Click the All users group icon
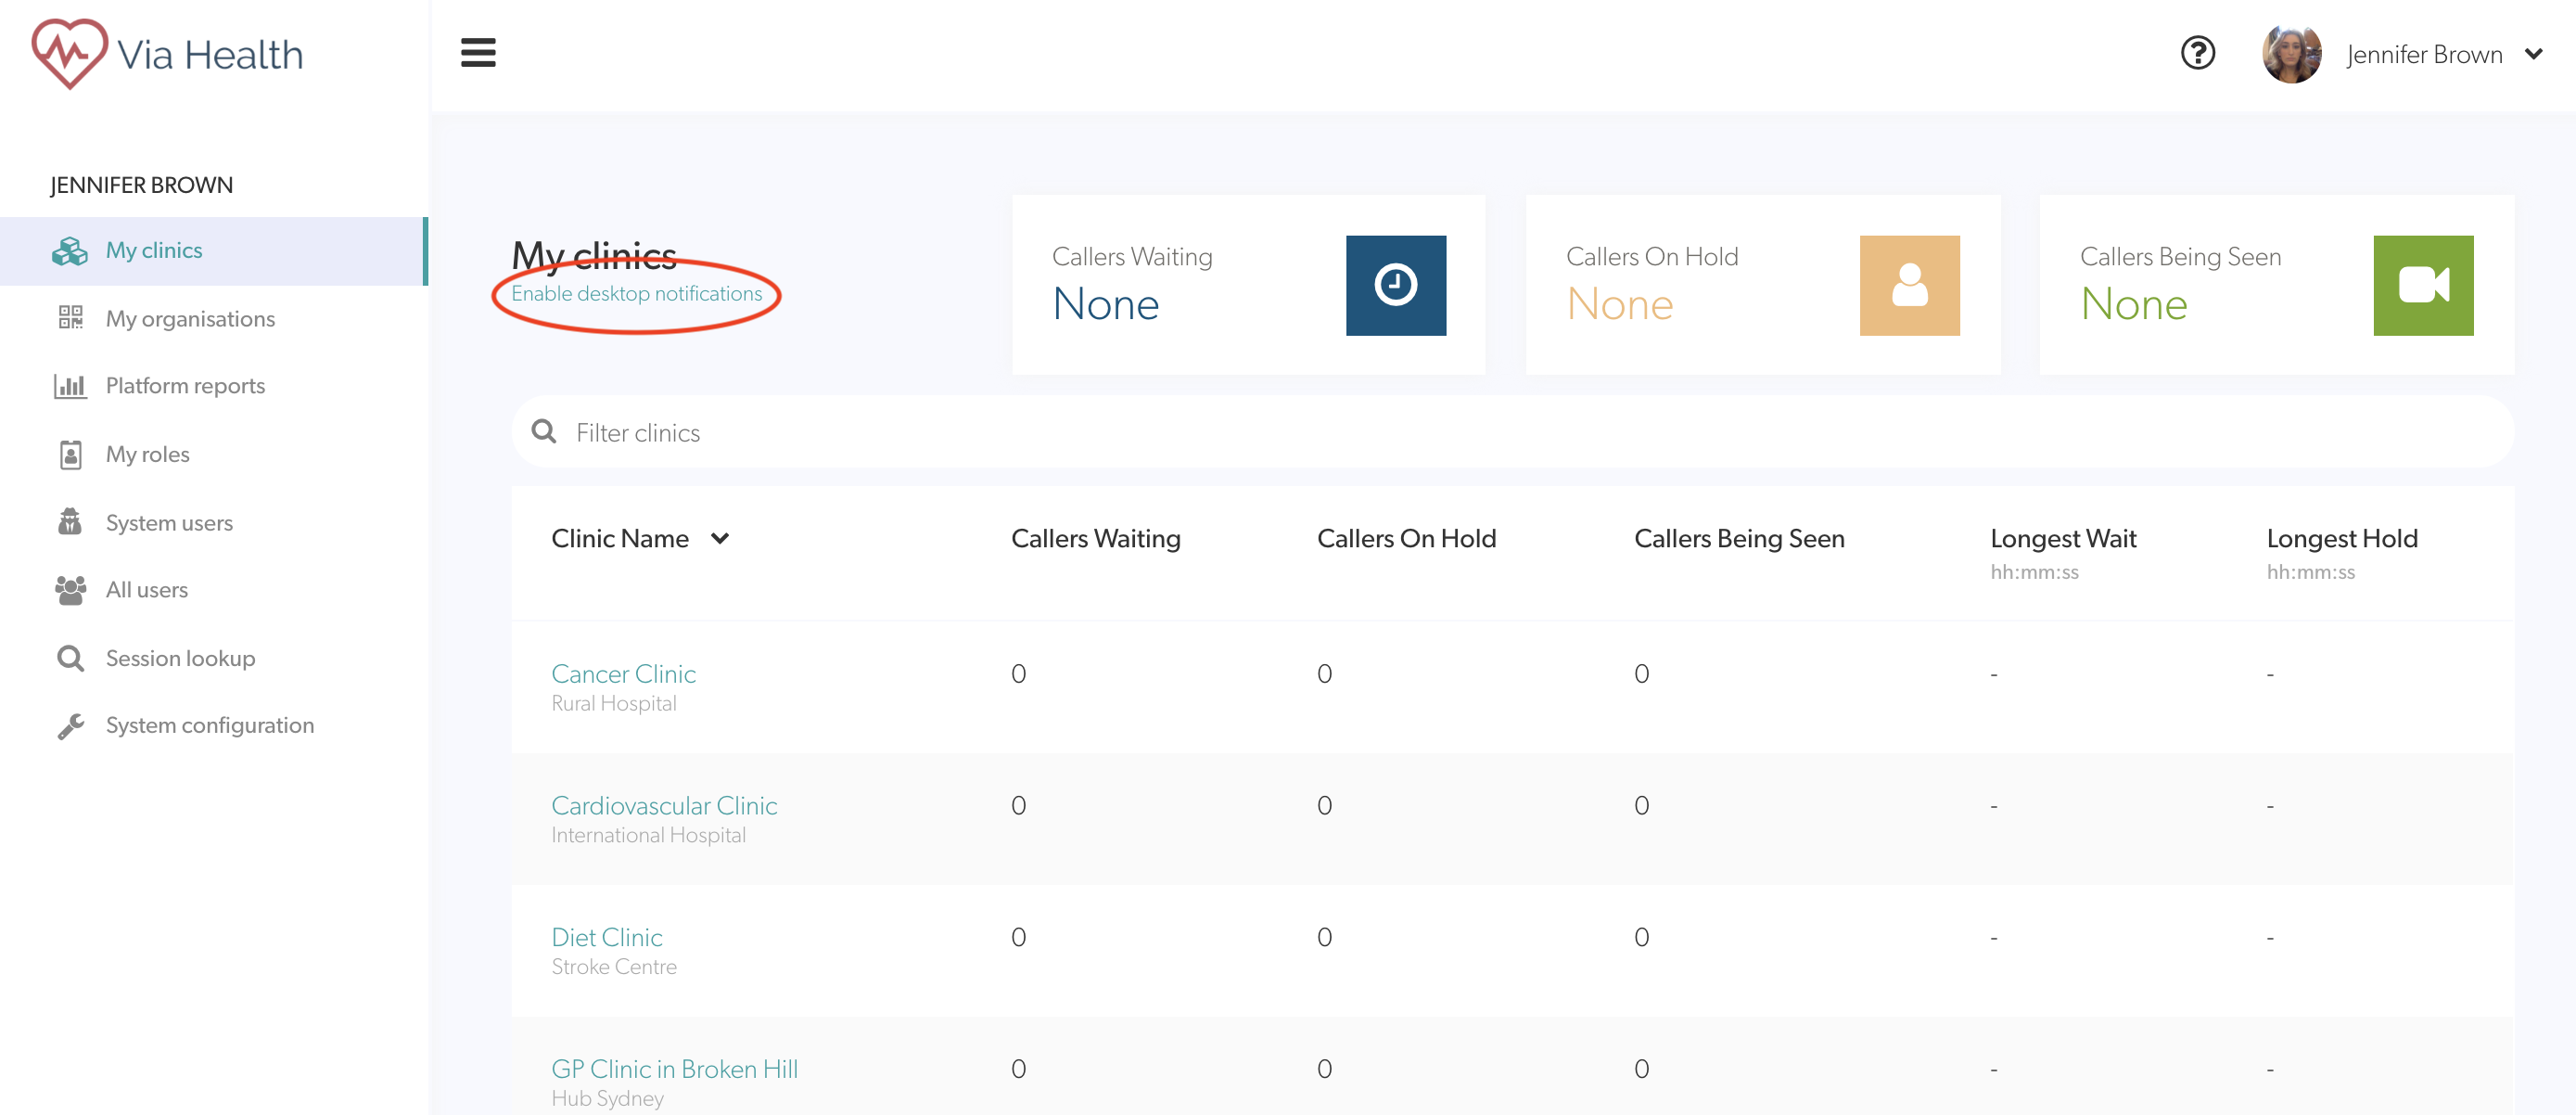The image size is (2576, 1115). click(70, 590)
